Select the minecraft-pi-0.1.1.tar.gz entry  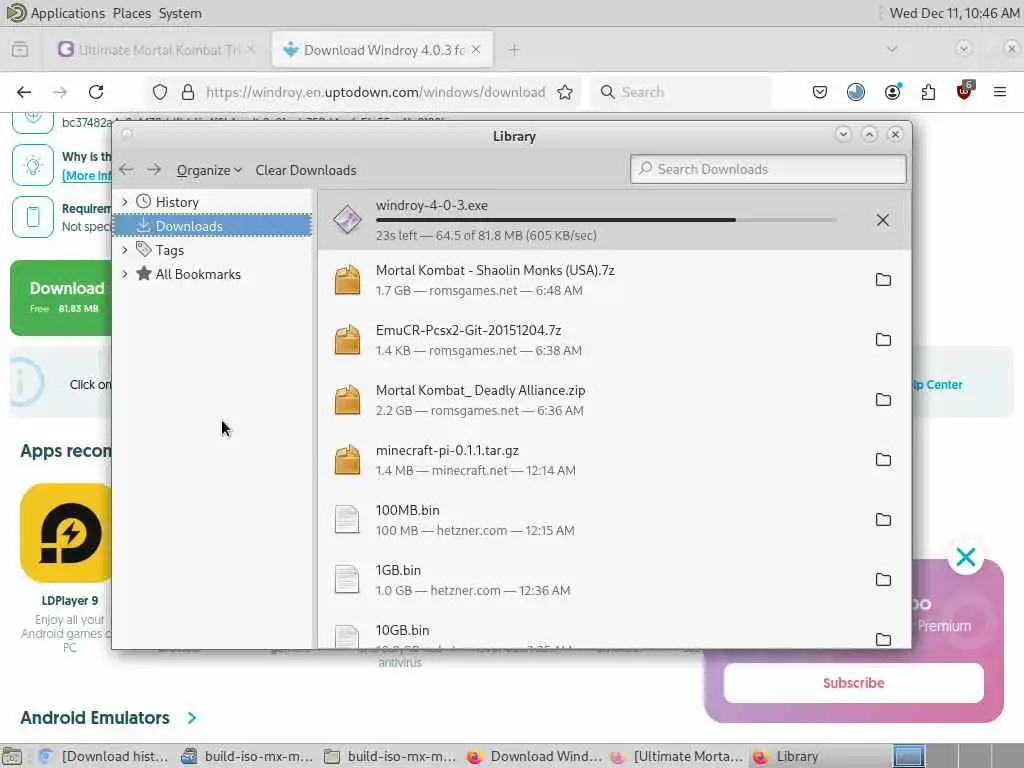(x=614, y=460)
